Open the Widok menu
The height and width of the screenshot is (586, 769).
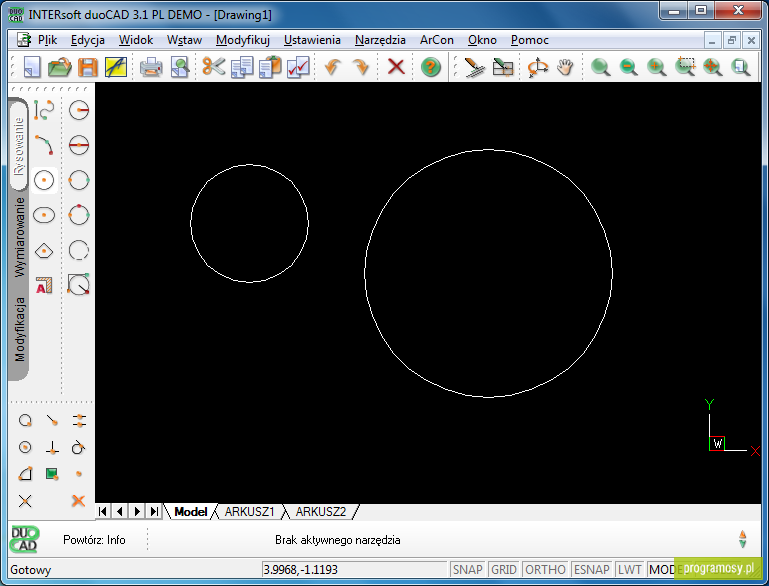[x=136, y=40]
